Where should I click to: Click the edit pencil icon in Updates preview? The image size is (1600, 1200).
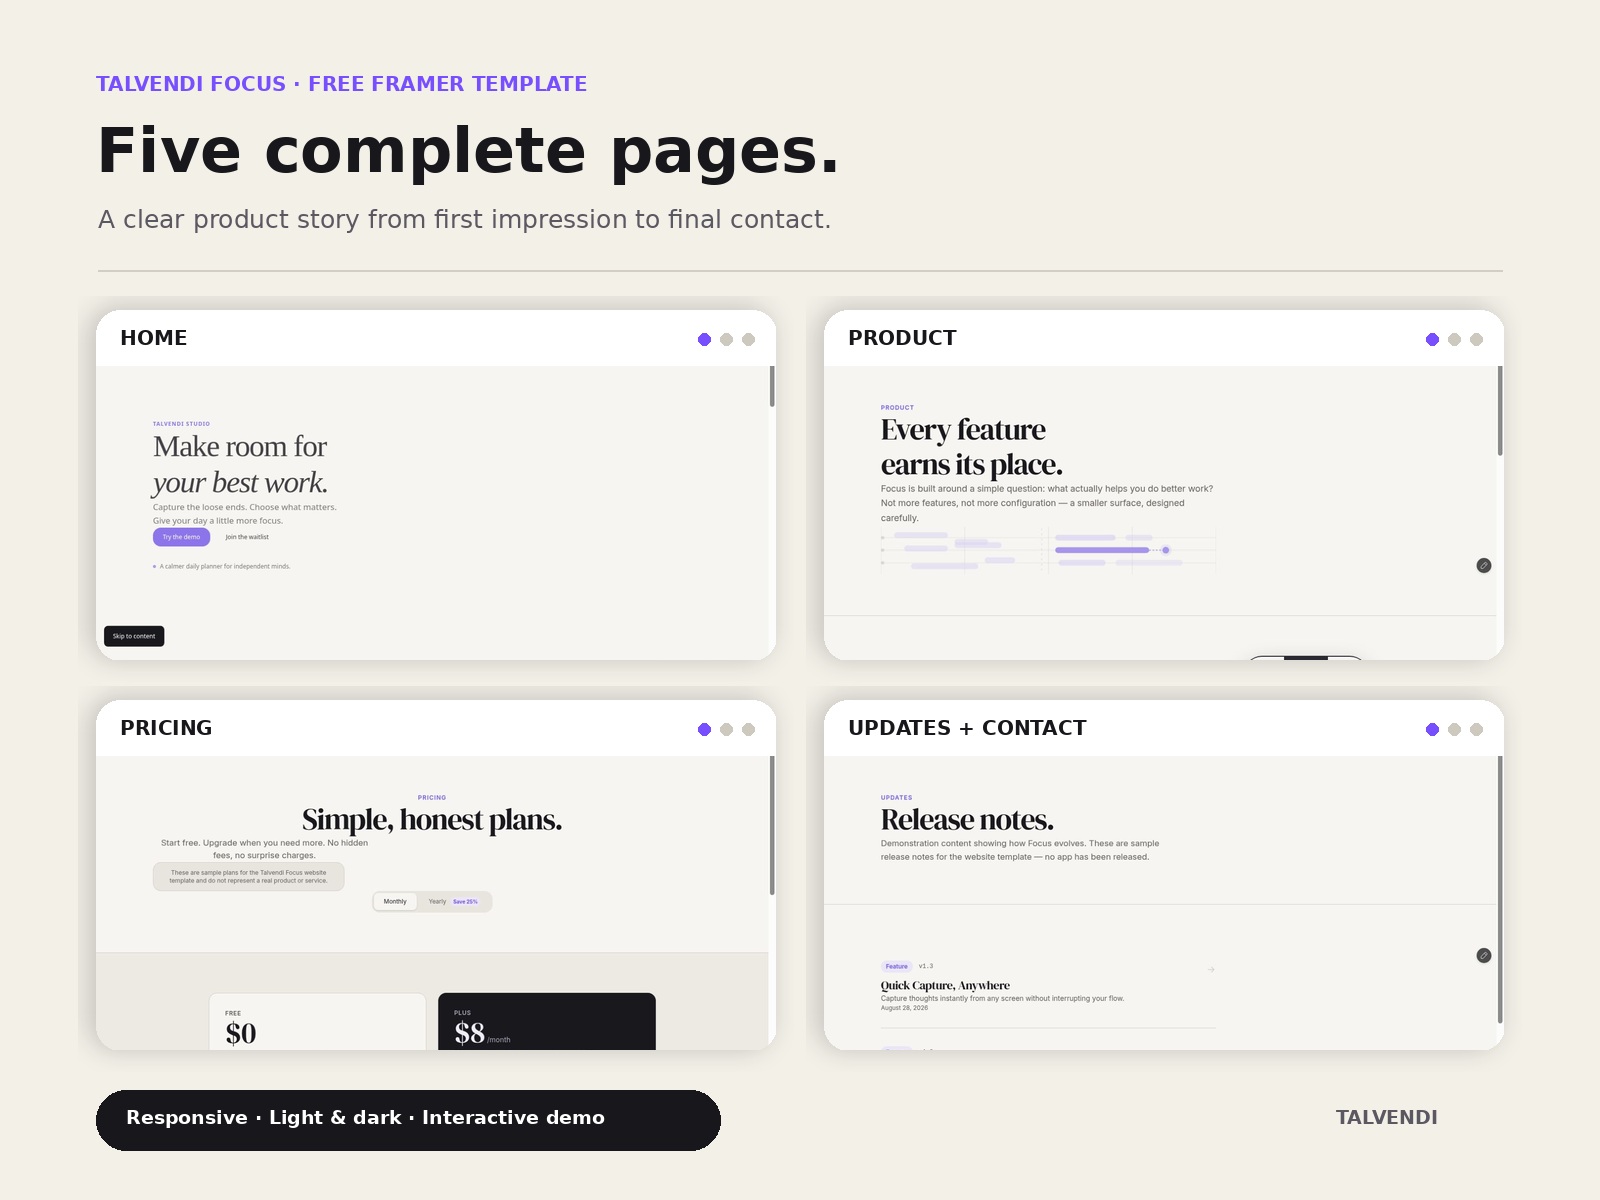(1484, 955)
